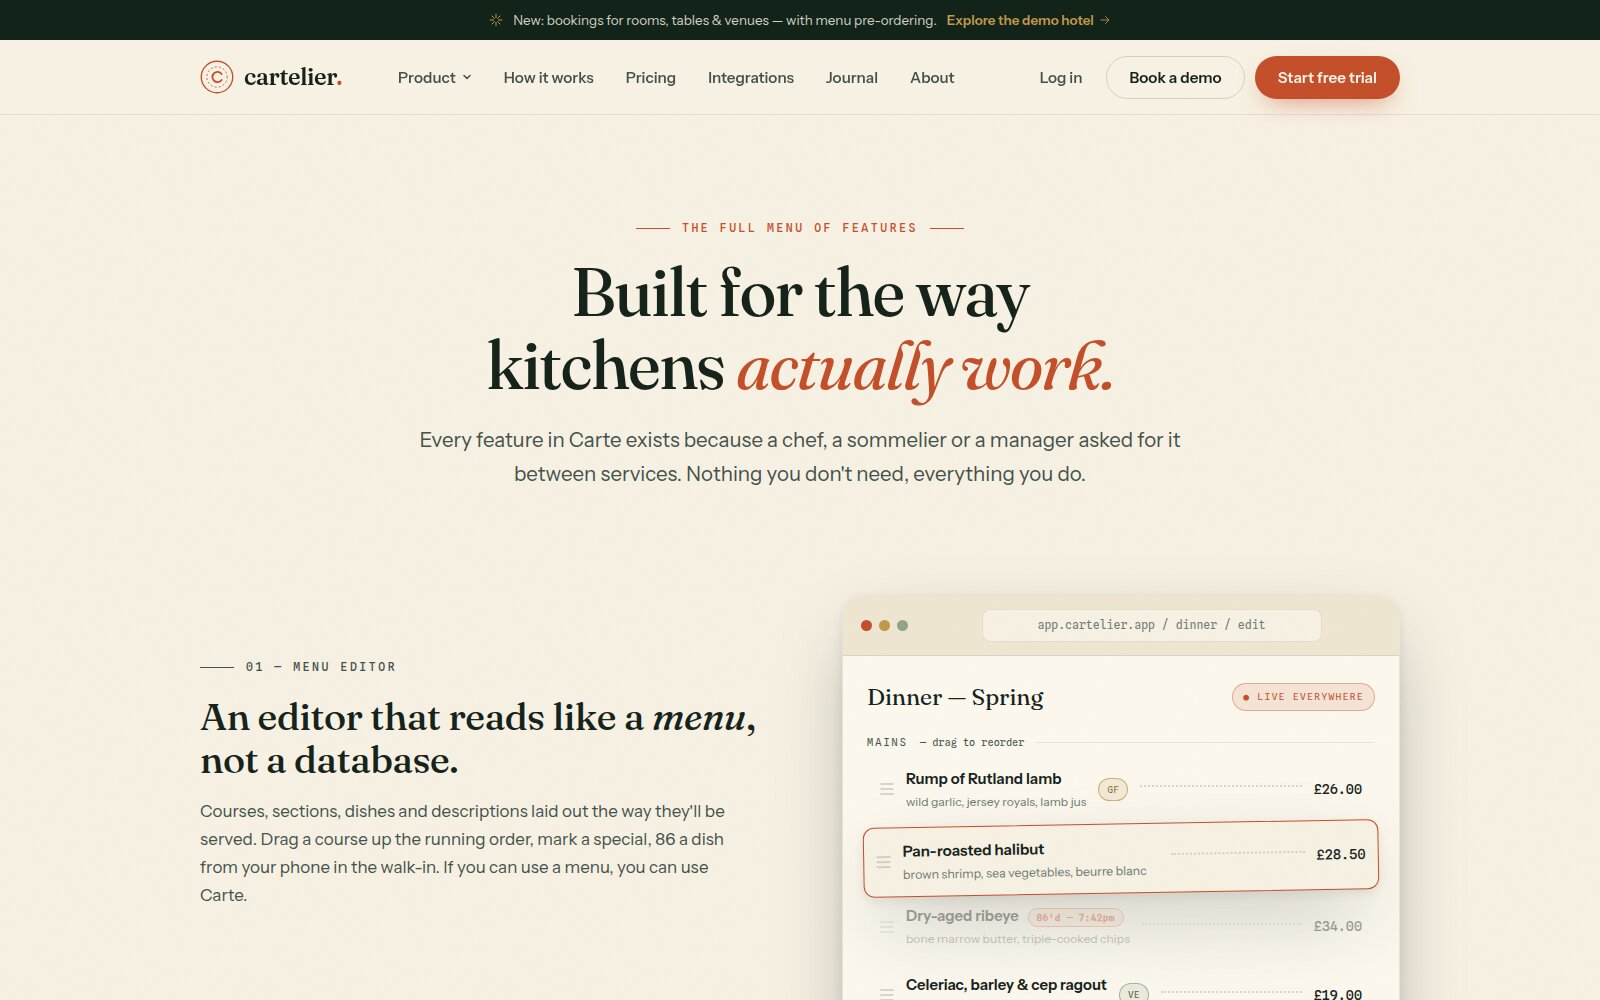Click the £26.00 price
1600x1000 pixels.
1338,789
